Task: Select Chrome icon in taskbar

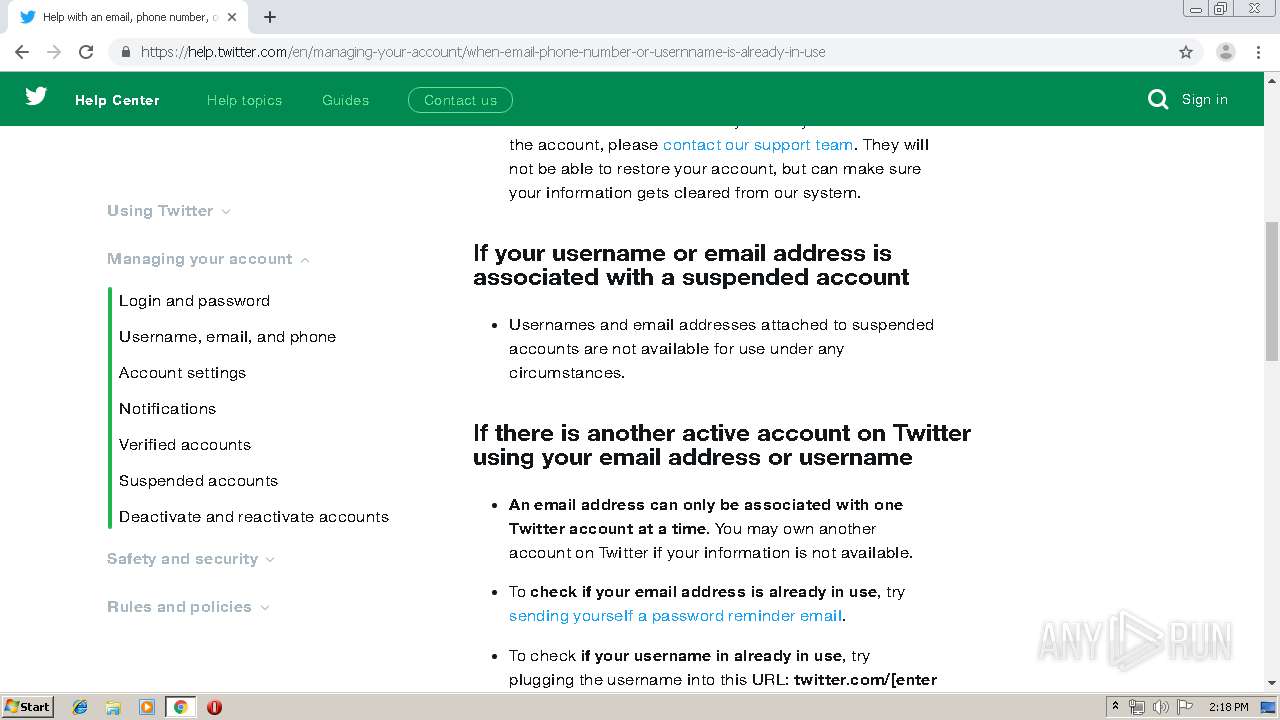Action: [180, 707]
